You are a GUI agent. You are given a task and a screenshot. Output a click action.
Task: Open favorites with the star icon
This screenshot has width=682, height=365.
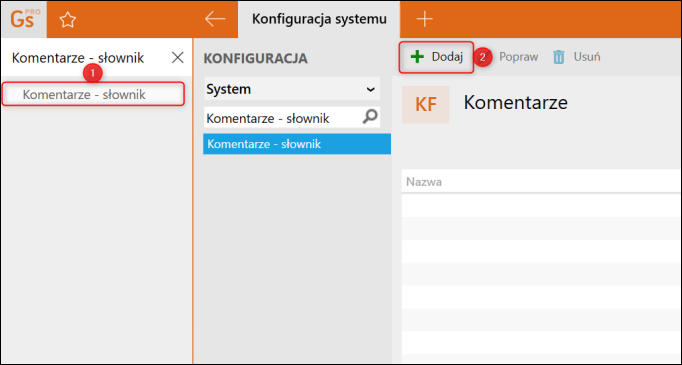(x=68, y=20)
